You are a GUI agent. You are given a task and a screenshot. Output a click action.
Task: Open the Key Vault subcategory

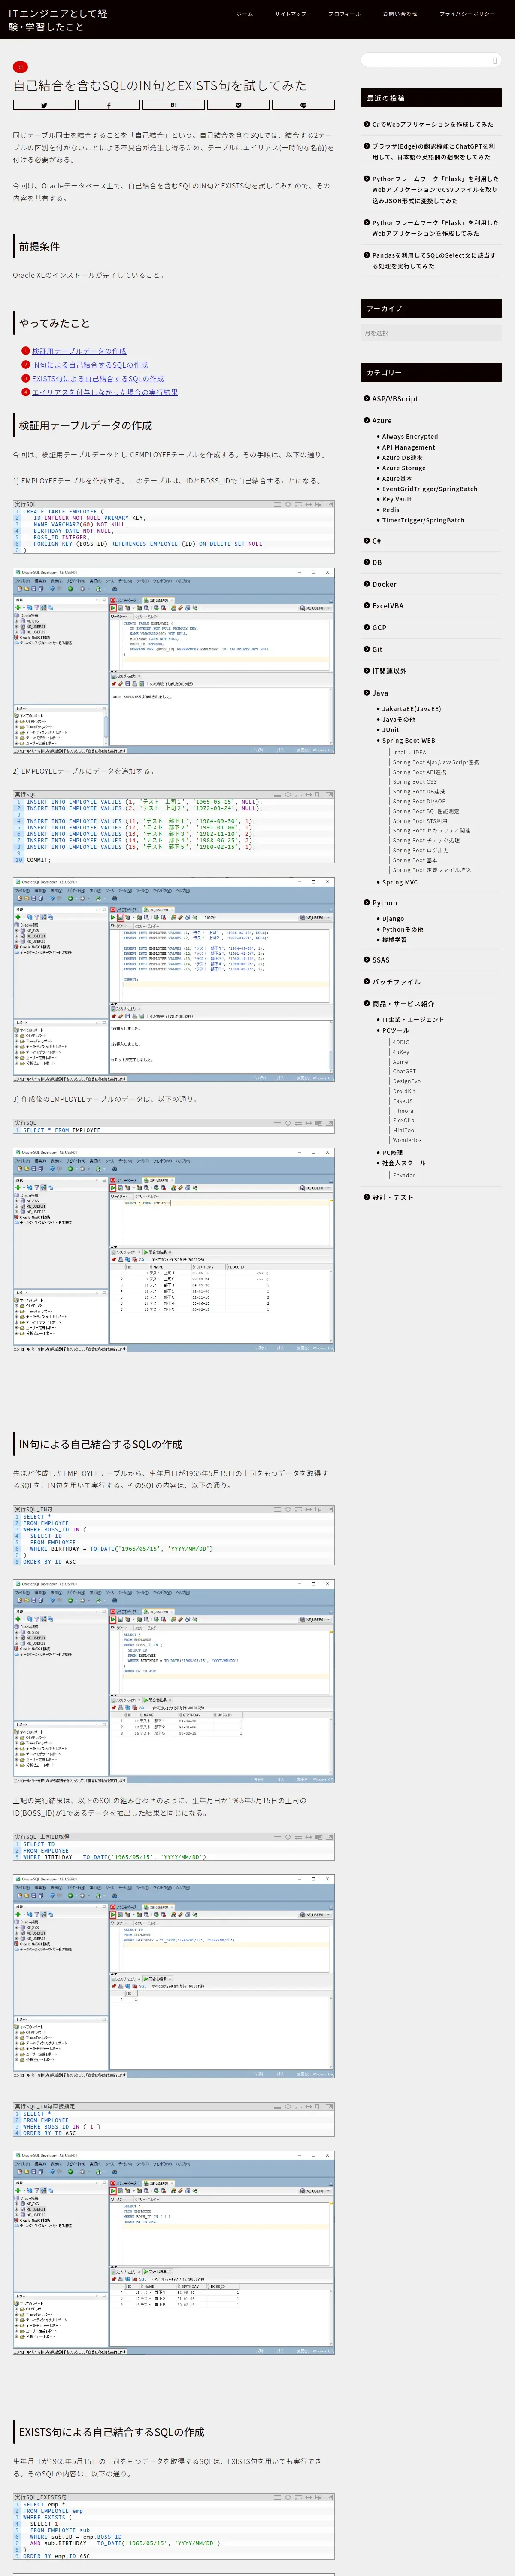click(x=396, y=499)
